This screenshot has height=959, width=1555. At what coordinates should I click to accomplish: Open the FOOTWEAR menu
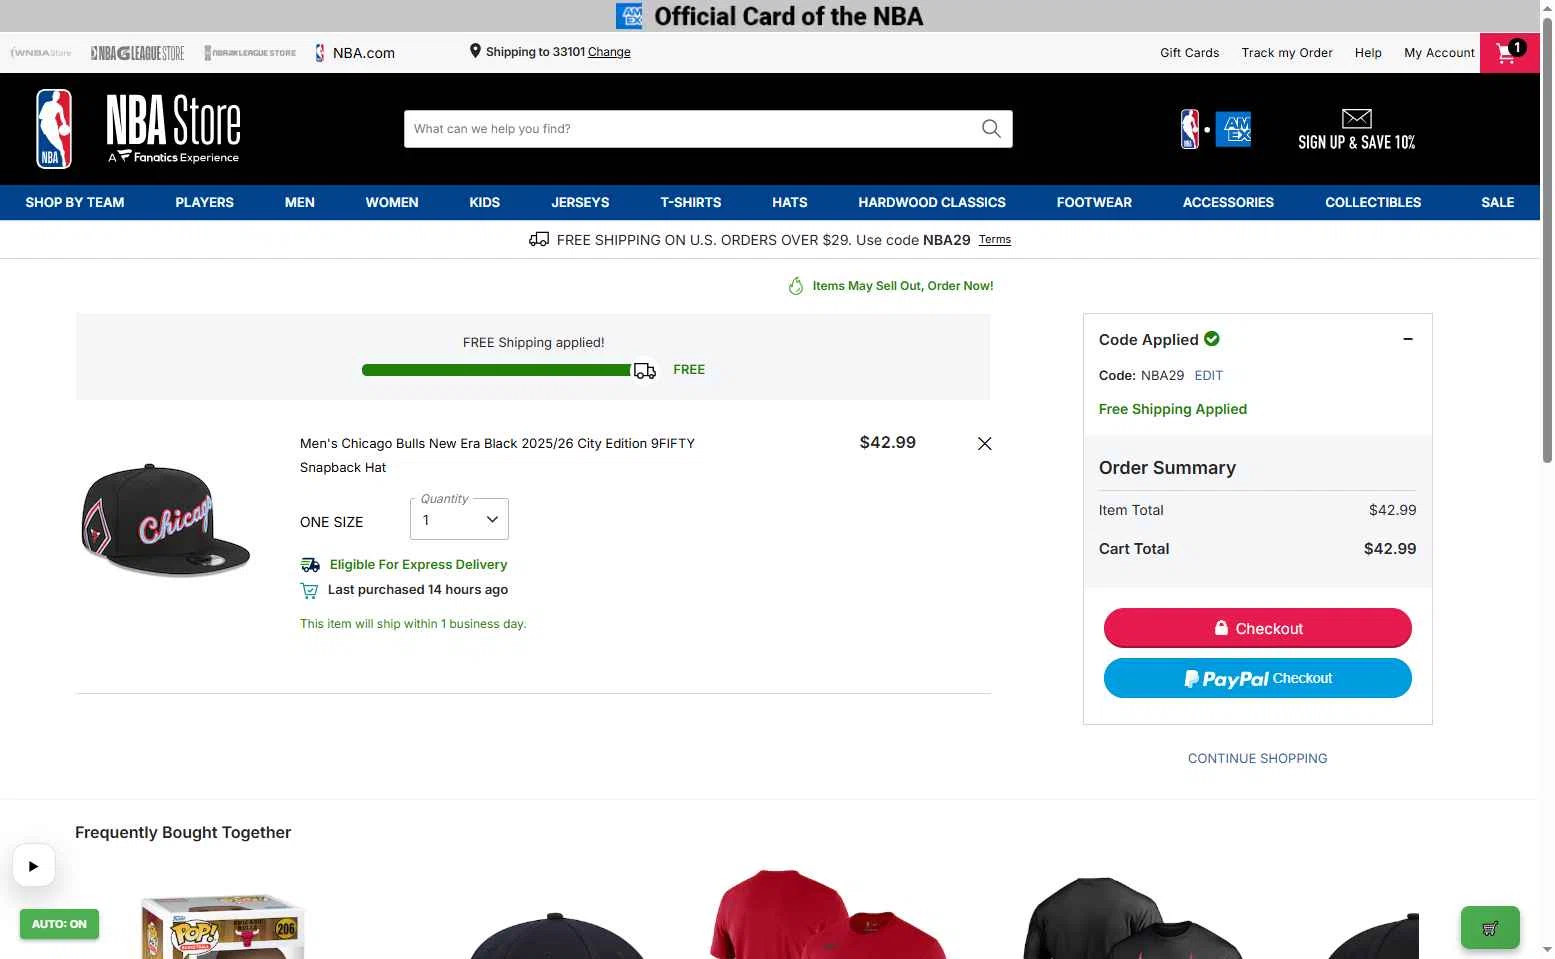tap(1094, 202)
